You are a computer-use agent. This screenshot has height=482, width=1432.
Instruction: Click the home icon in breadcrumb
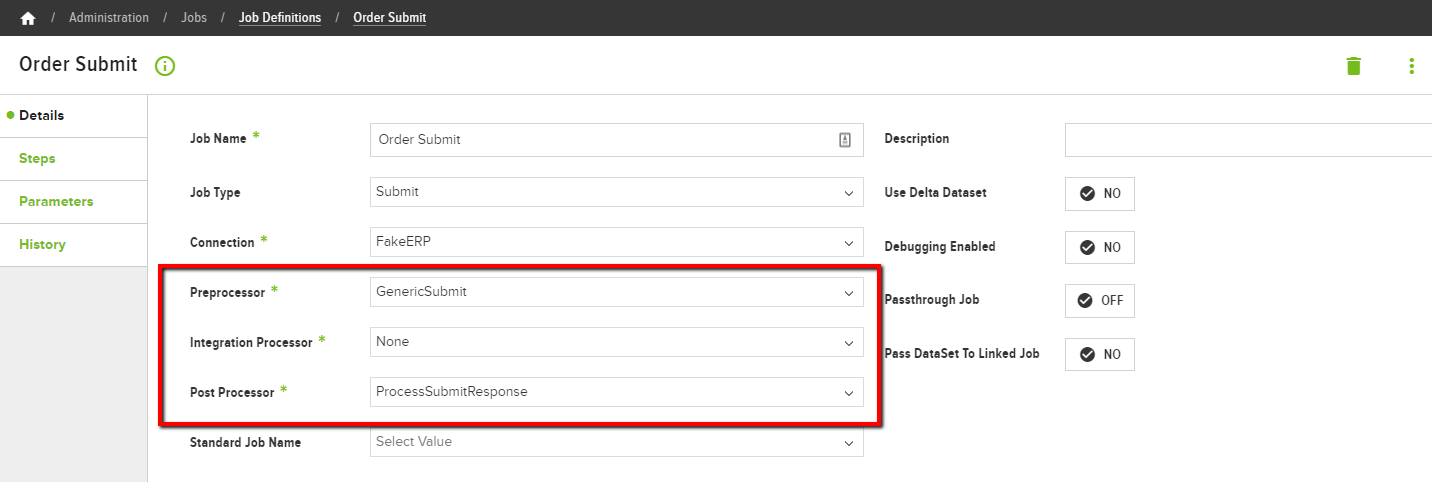[x=28, y=18]
